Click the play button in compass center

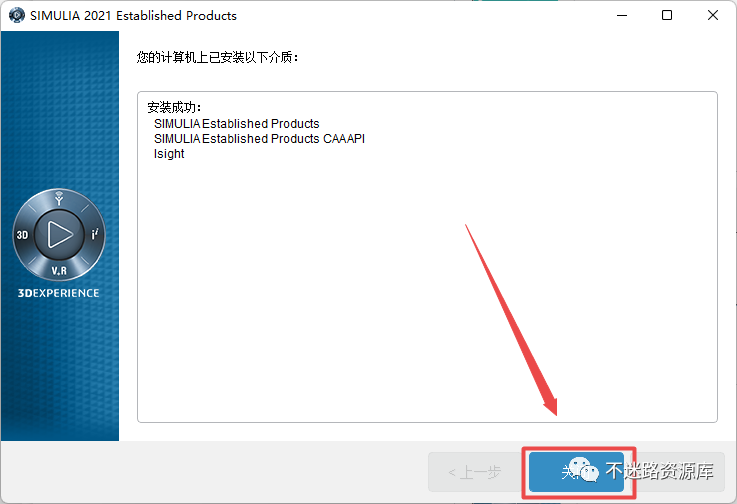pyautogui.click(x=59, y=234)
